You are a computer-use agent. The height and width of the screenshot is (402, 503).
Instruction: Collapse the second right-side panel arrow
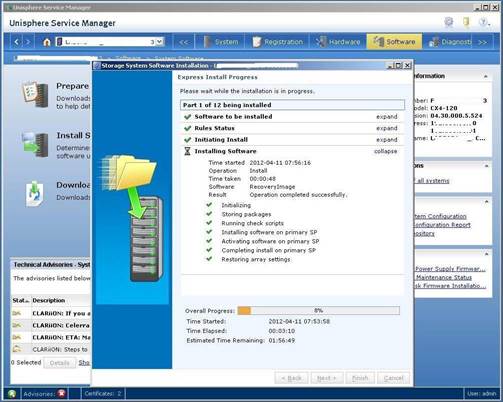click(x=486, y=166)
